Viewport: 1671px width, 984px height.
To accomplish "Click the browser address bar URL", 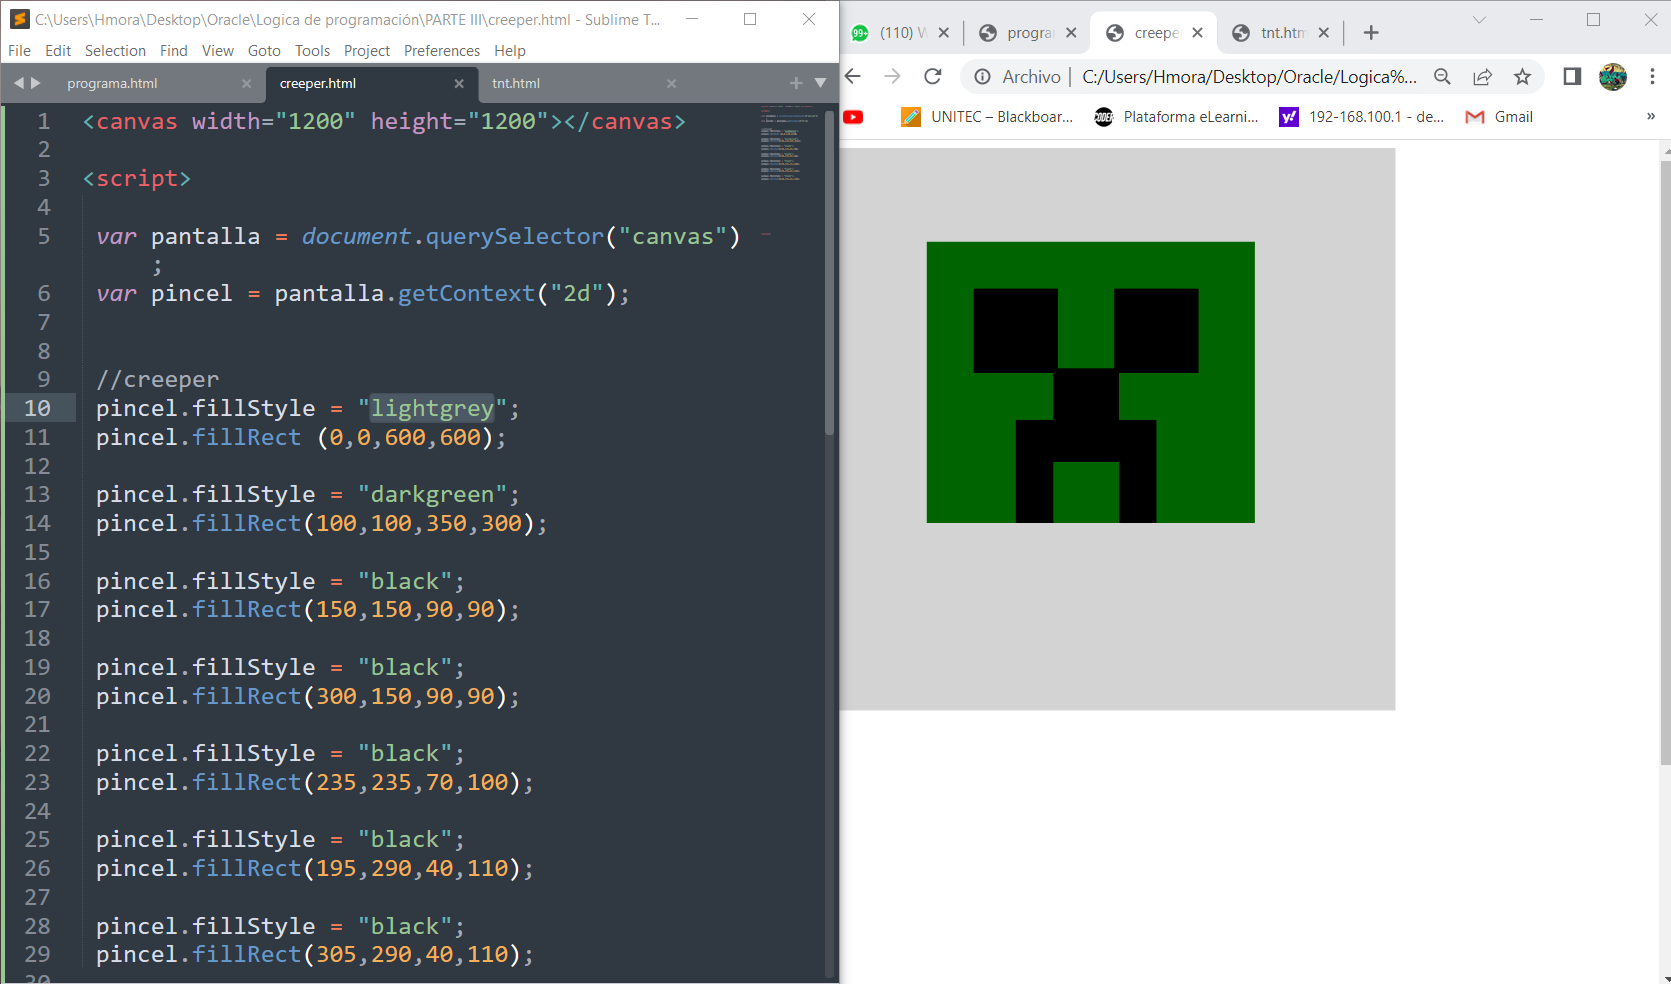I will [x=1249, y=77].
